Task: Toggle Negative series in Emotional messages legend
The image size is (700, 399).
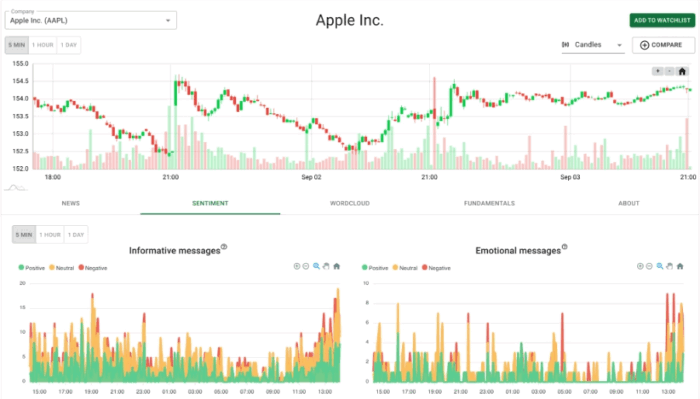Action: tap(436, 268)
